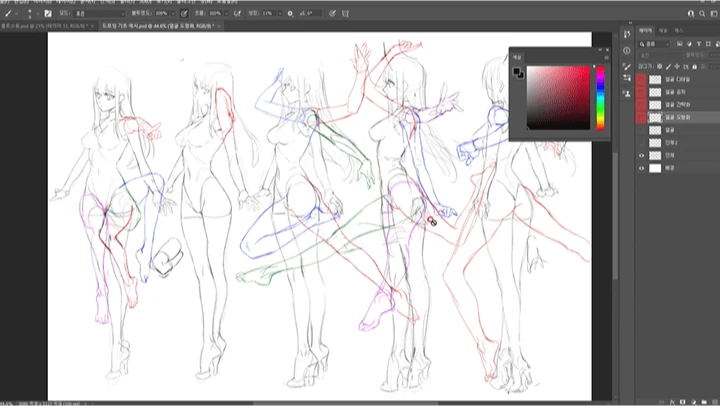The image size is (720, 406).
Task: Expand the flow 100% dropdown arrow
Action: click(226, 13)
